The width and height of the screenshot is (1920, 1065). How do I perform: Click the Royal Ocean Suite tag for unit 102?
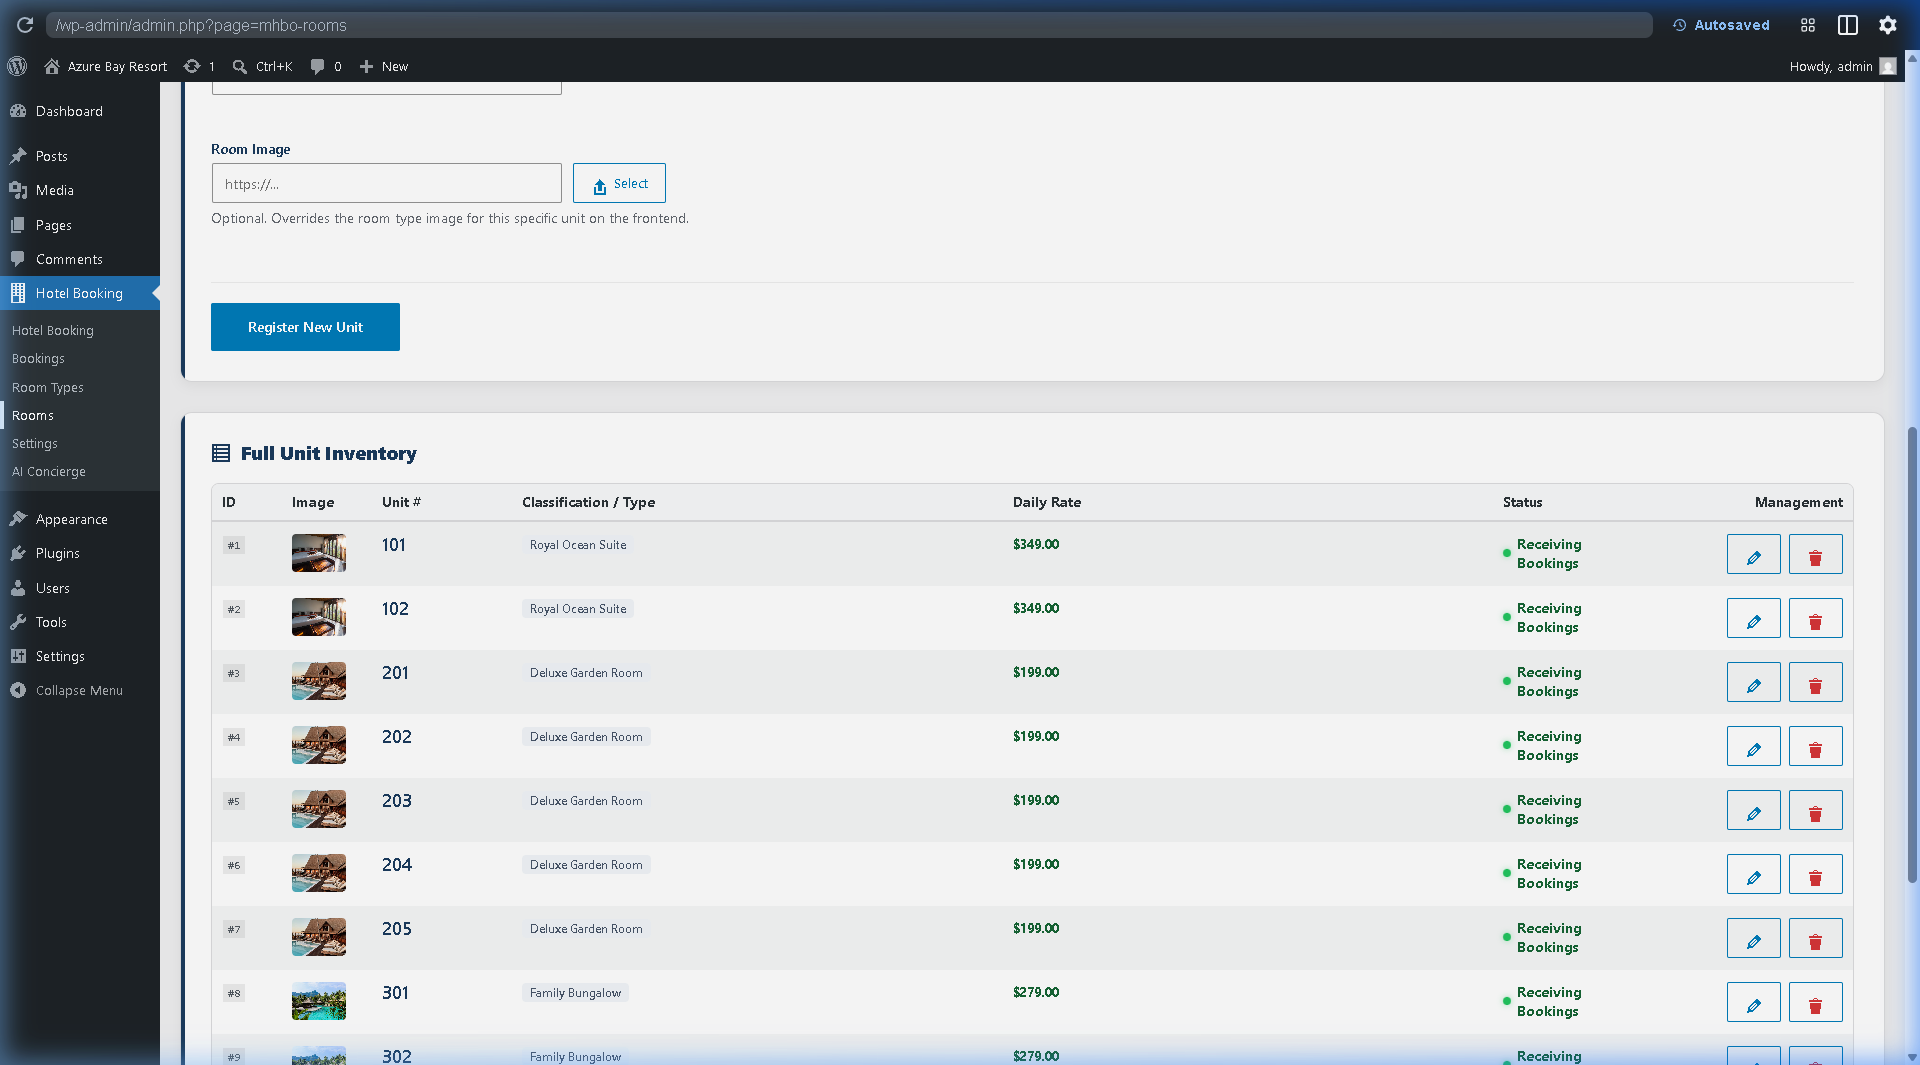(578, 609)
